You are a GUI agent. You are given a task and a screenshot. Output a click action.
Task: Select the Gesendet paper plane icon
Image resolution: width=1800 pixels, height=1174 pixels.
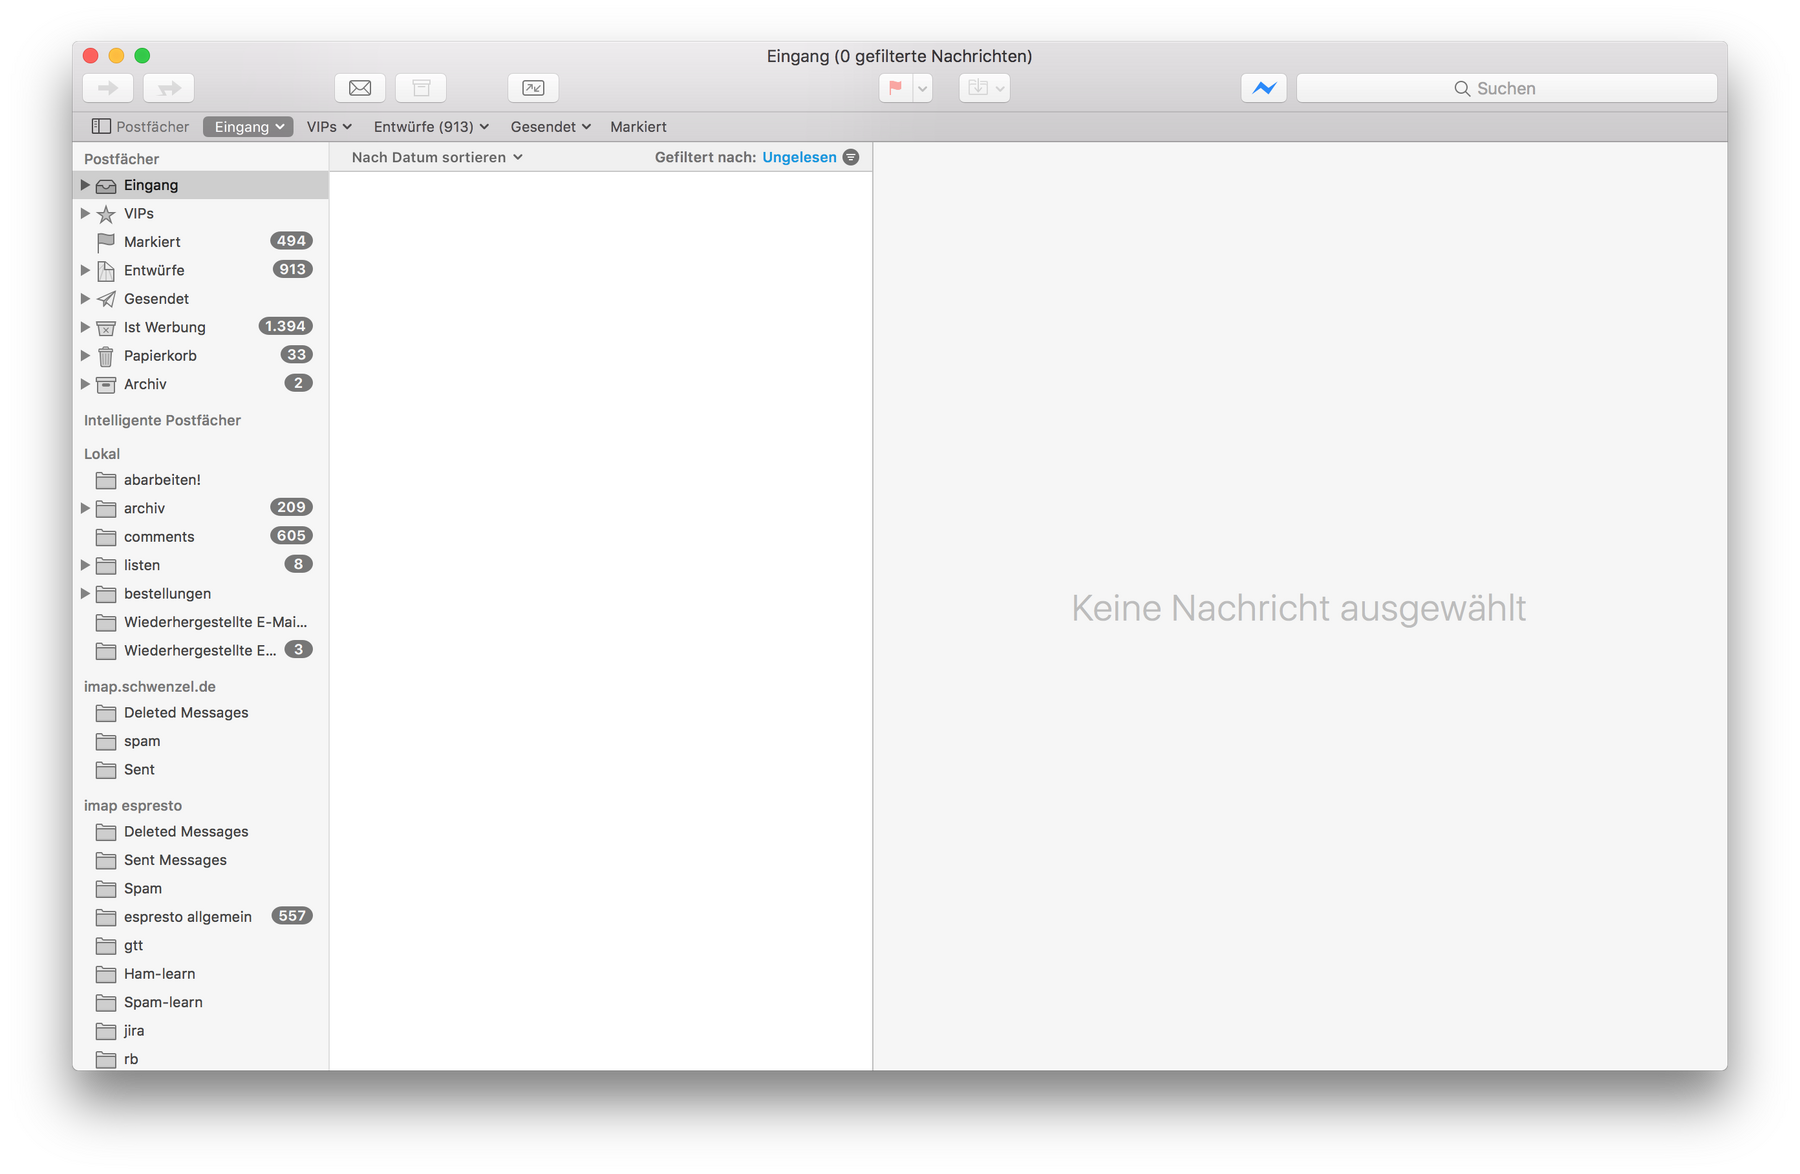point(106,299)
